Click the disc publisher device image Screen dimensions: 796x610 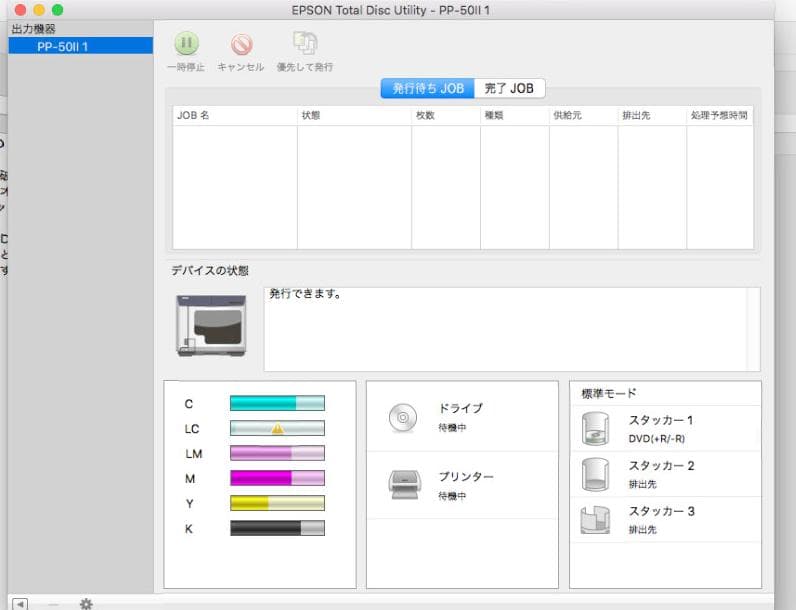pos(211,325)
